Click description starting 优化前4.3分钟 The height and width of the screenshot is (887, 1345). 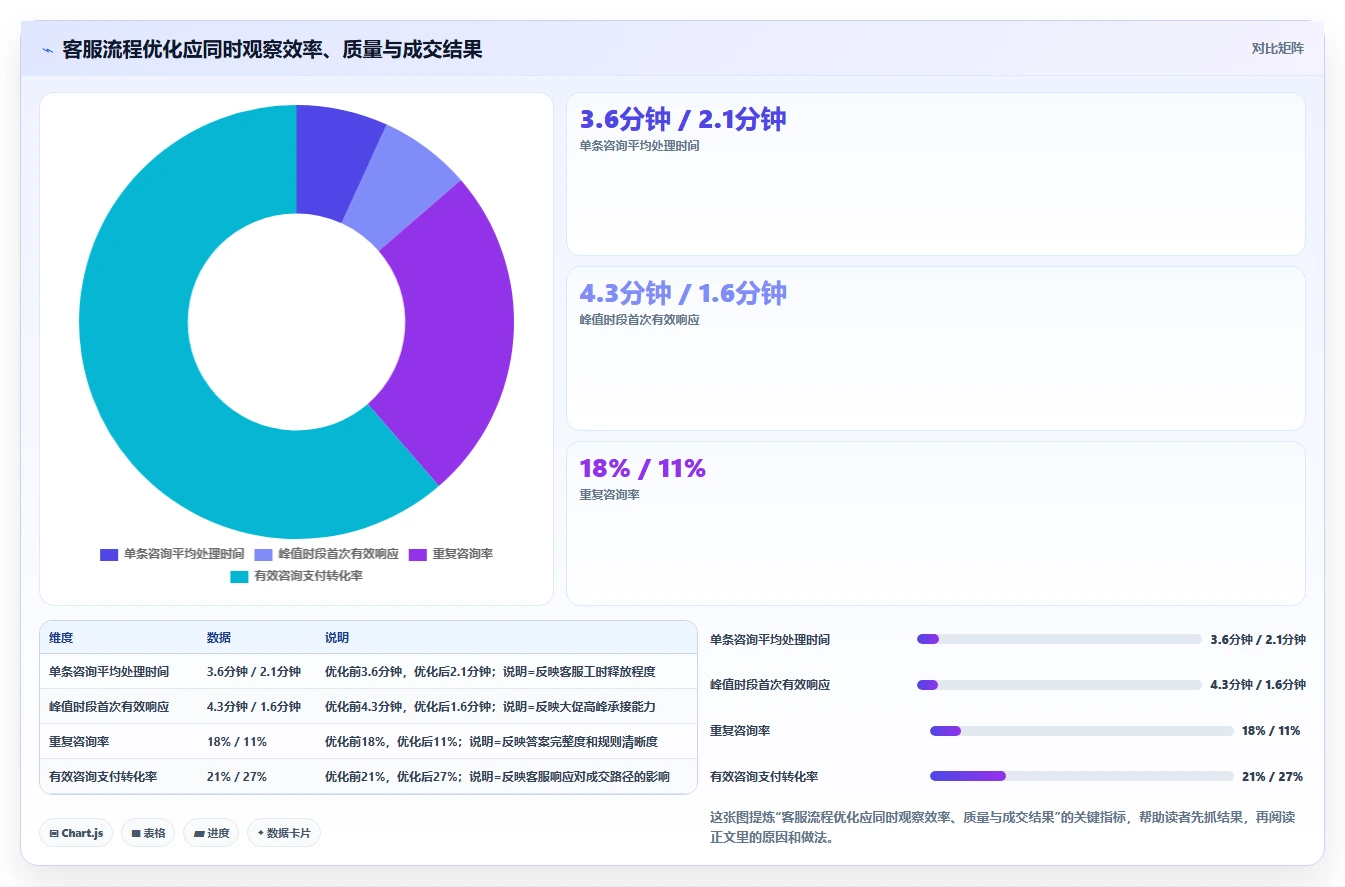point(490,707)
